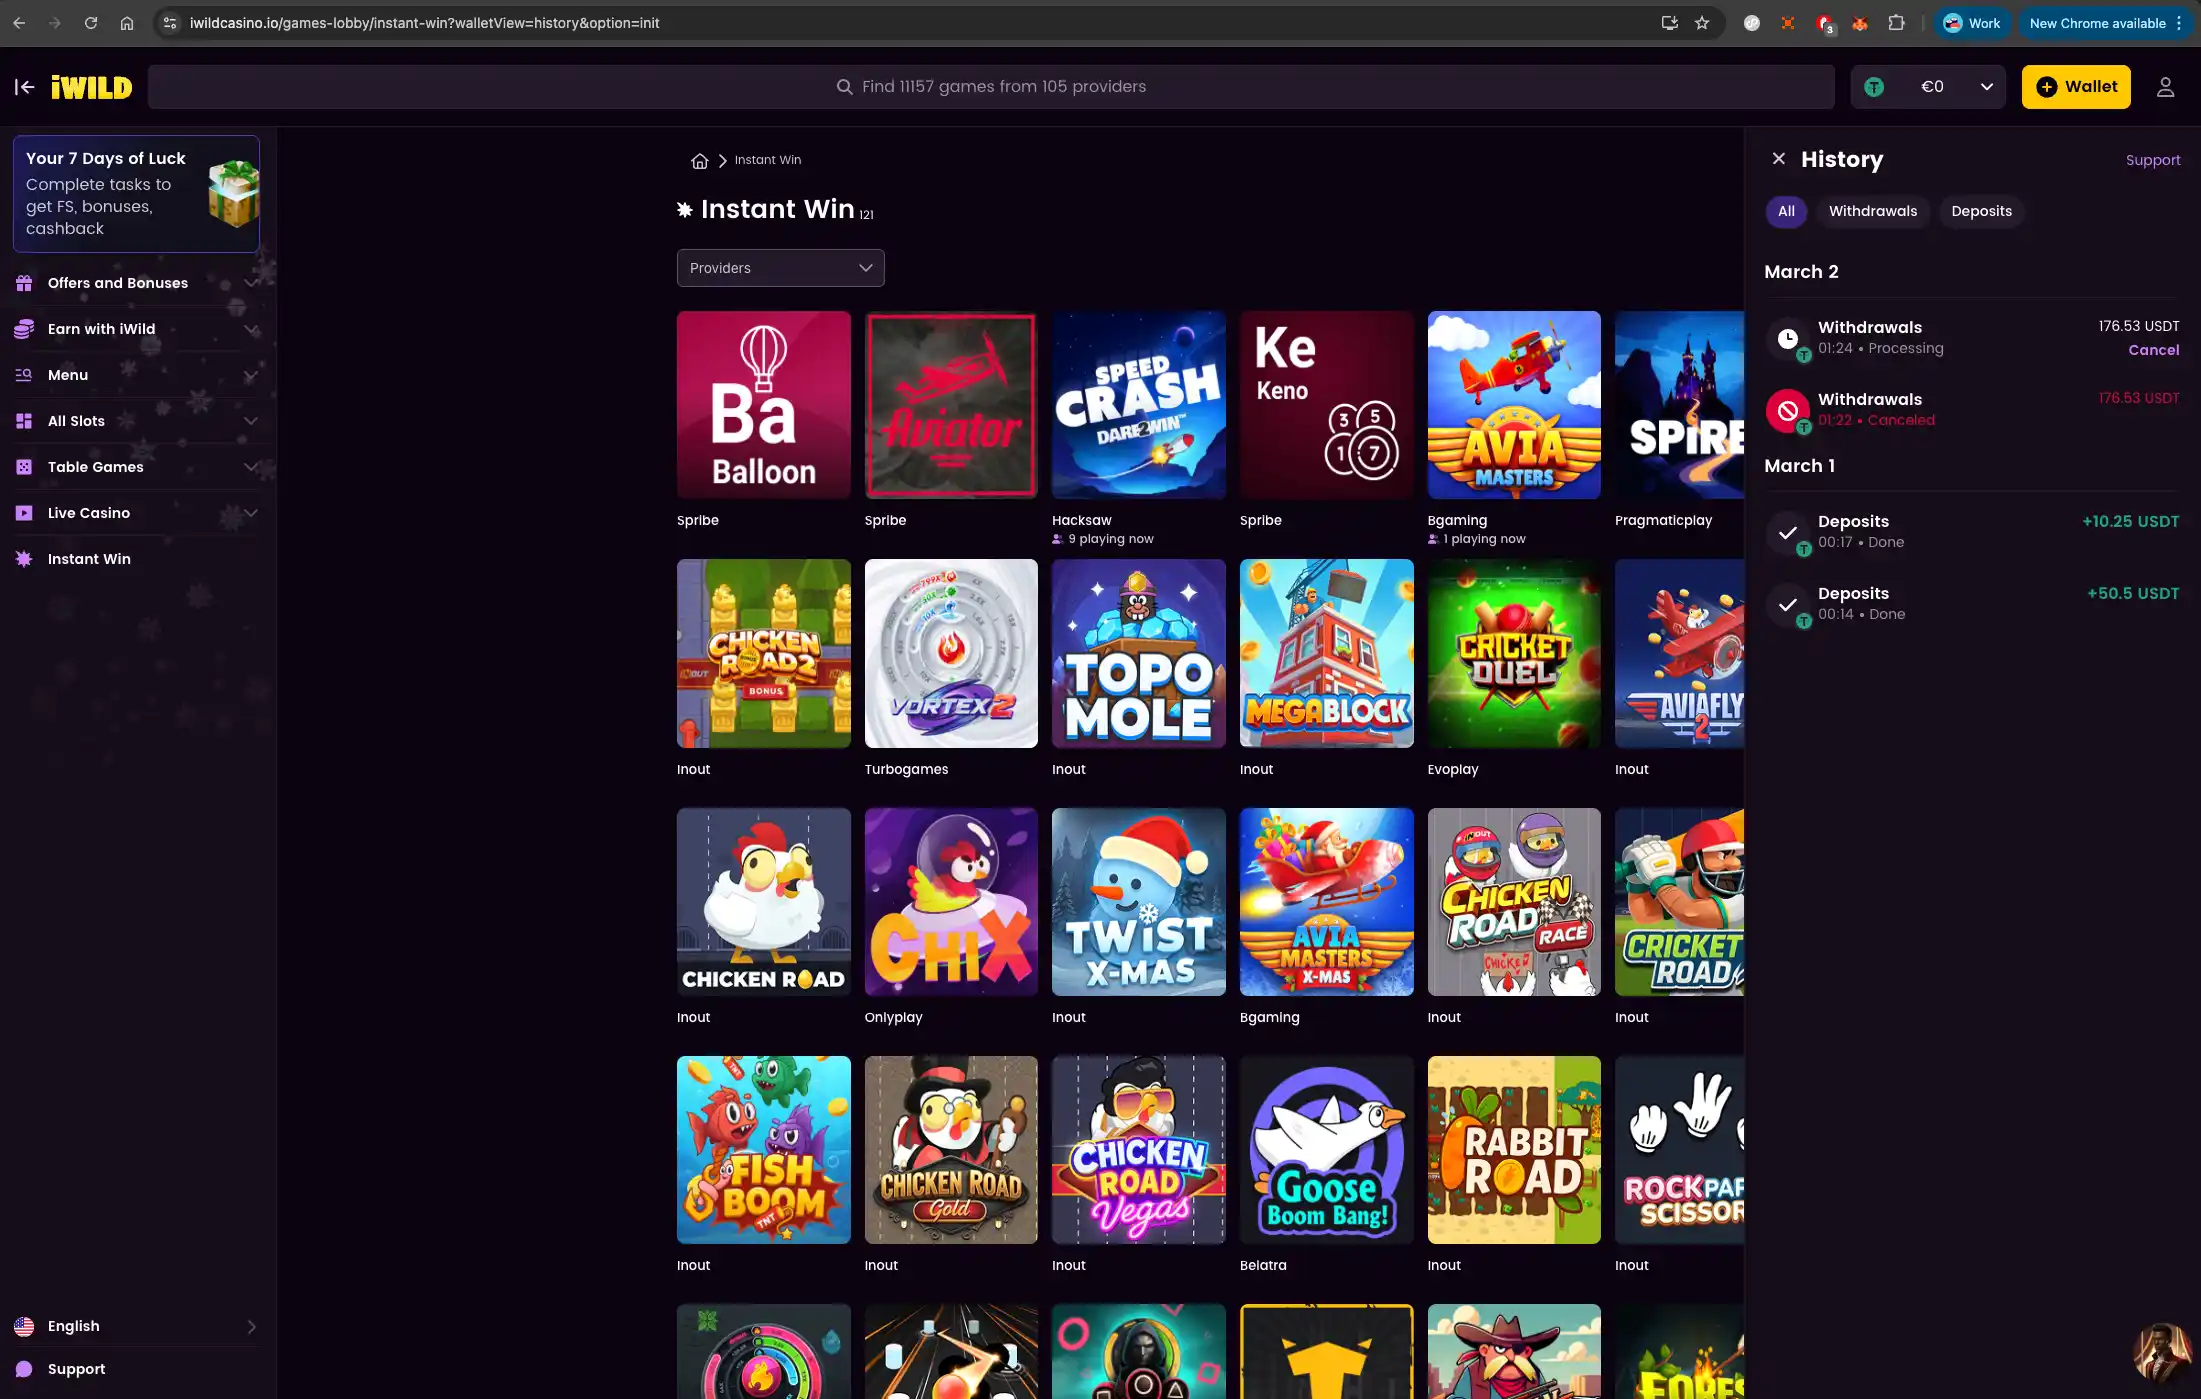
Task: Open Chrome's Work profile button
Action: click(x=1972, y=23)
